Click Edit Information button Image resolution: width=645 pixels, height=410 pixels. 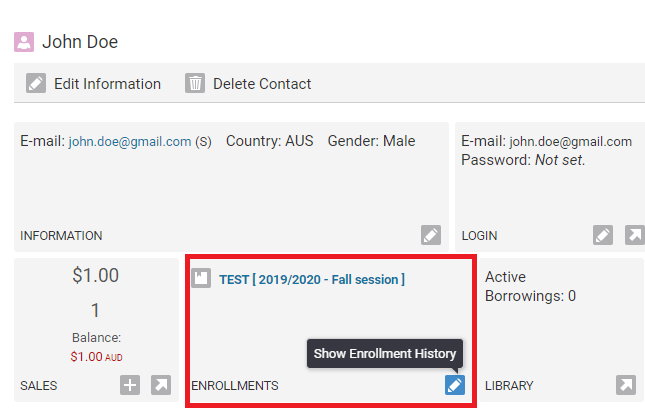tap(107, 84)
